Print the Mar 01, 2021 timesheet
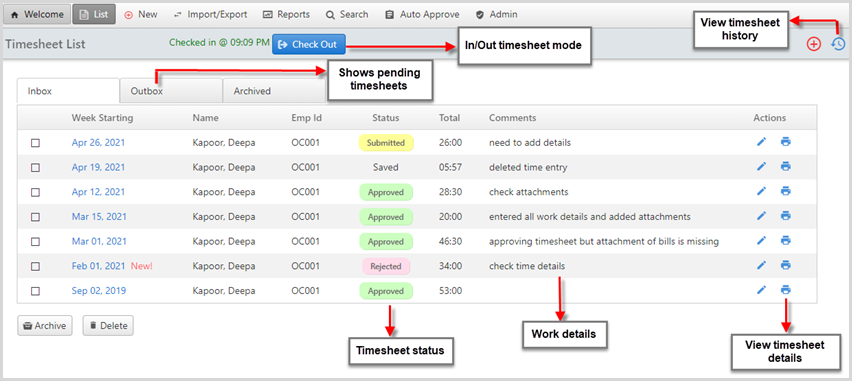Image resolution: width=852 pixels, height=381 pixels. click(785, 241)
